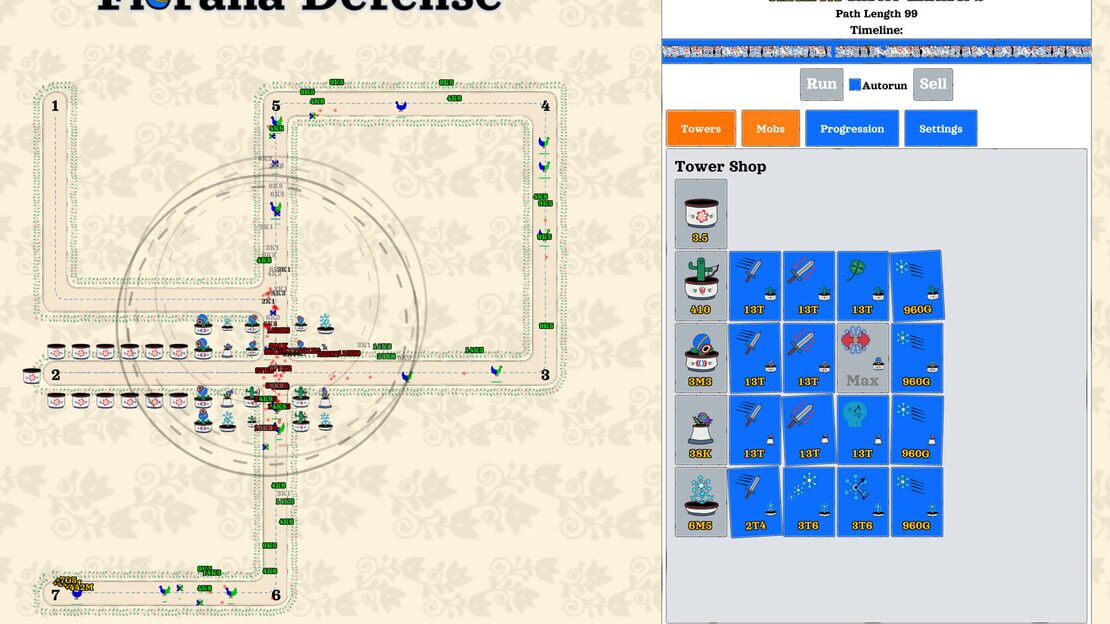This screenshot has width=1110, height=624.
Task: Click the Run button
Action: pyautogui.click(x=821, y=84)
